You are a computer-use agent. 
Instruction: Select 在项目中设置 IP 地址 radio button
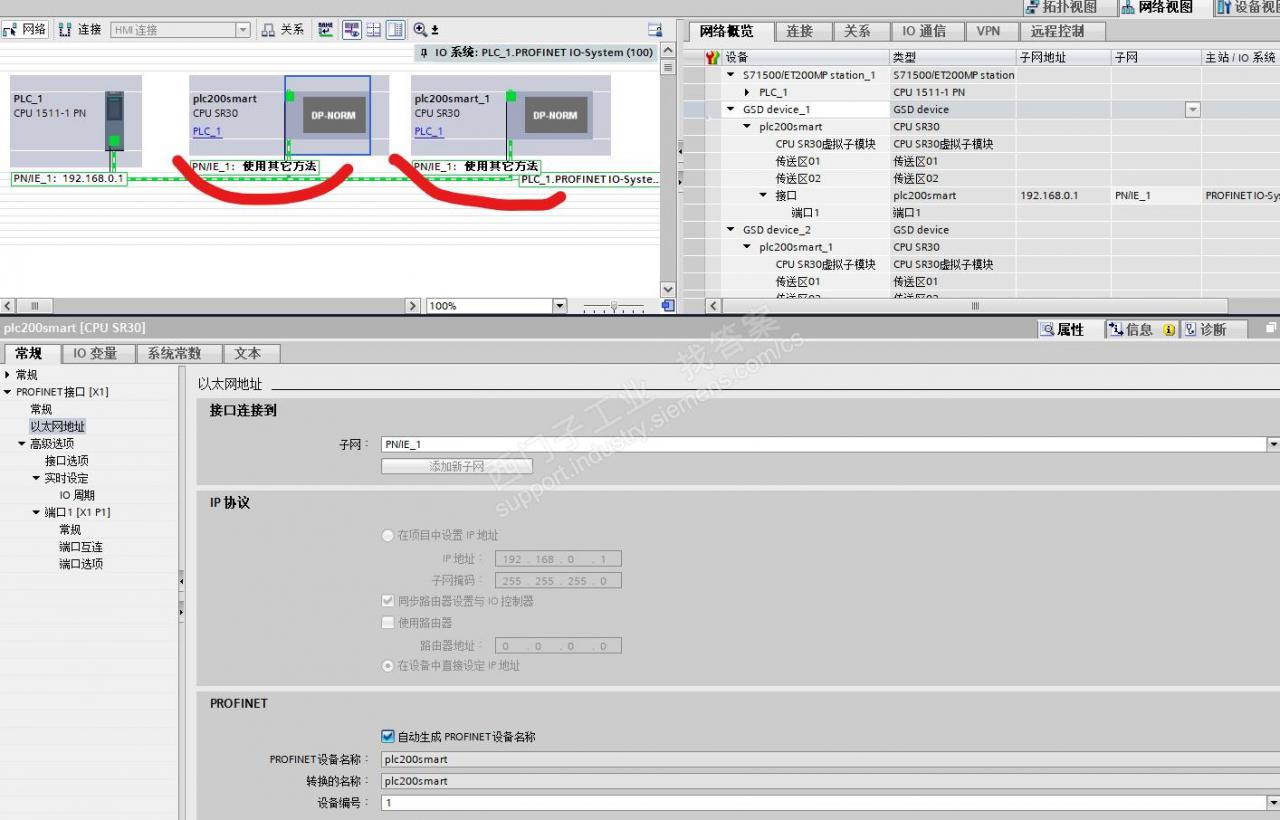(x=388, y=535)
